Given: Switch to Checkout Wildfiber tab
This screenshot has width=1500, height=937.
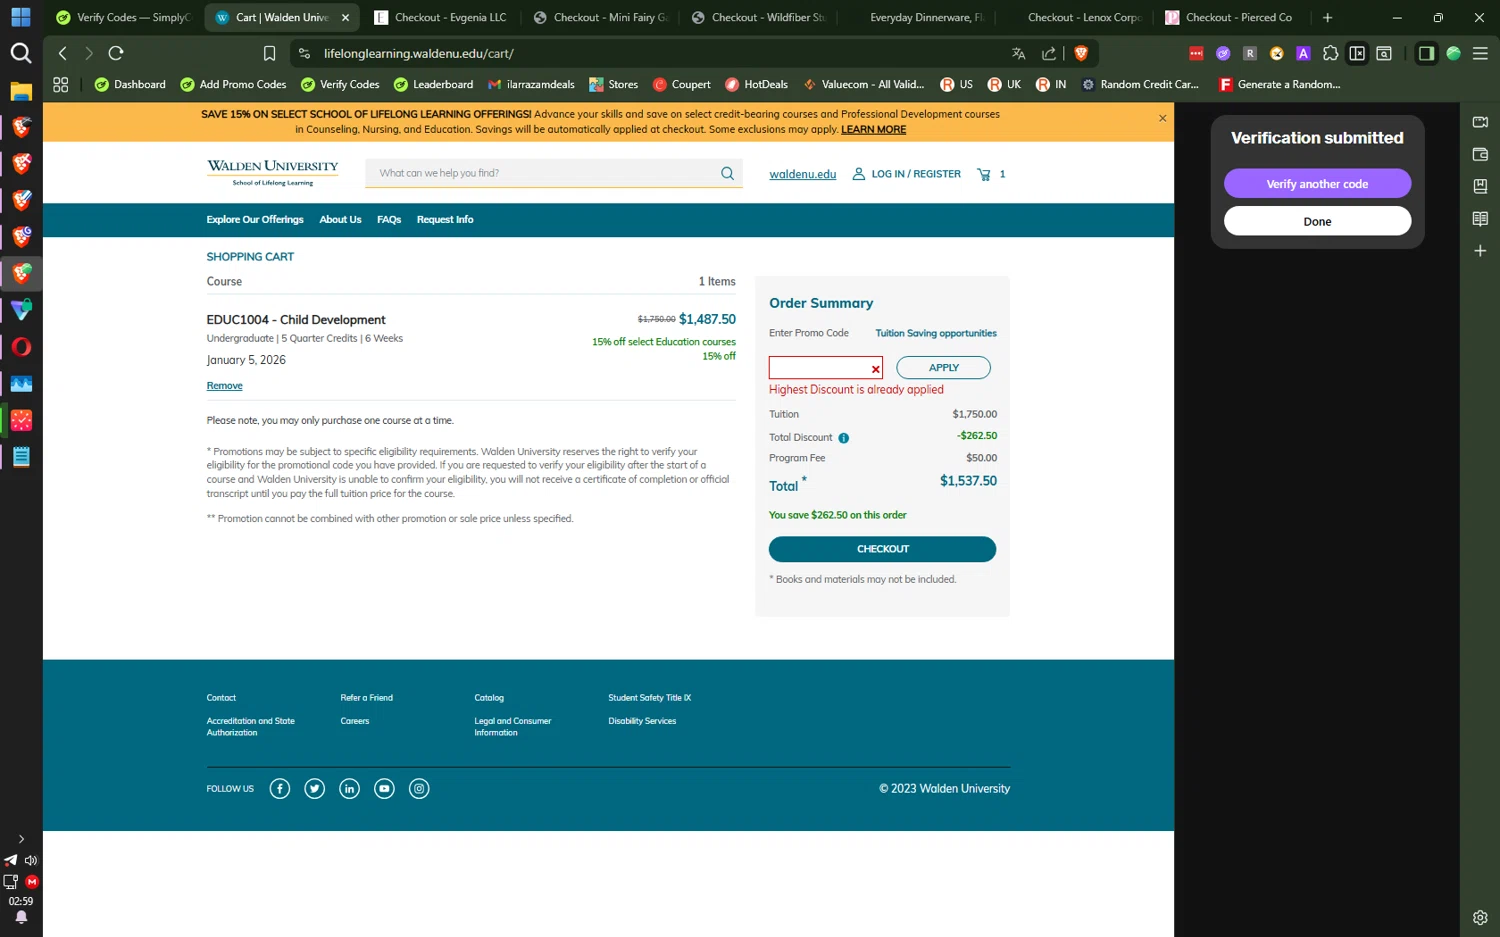Looking at the screenshot, I should click(x=759, y=17).
